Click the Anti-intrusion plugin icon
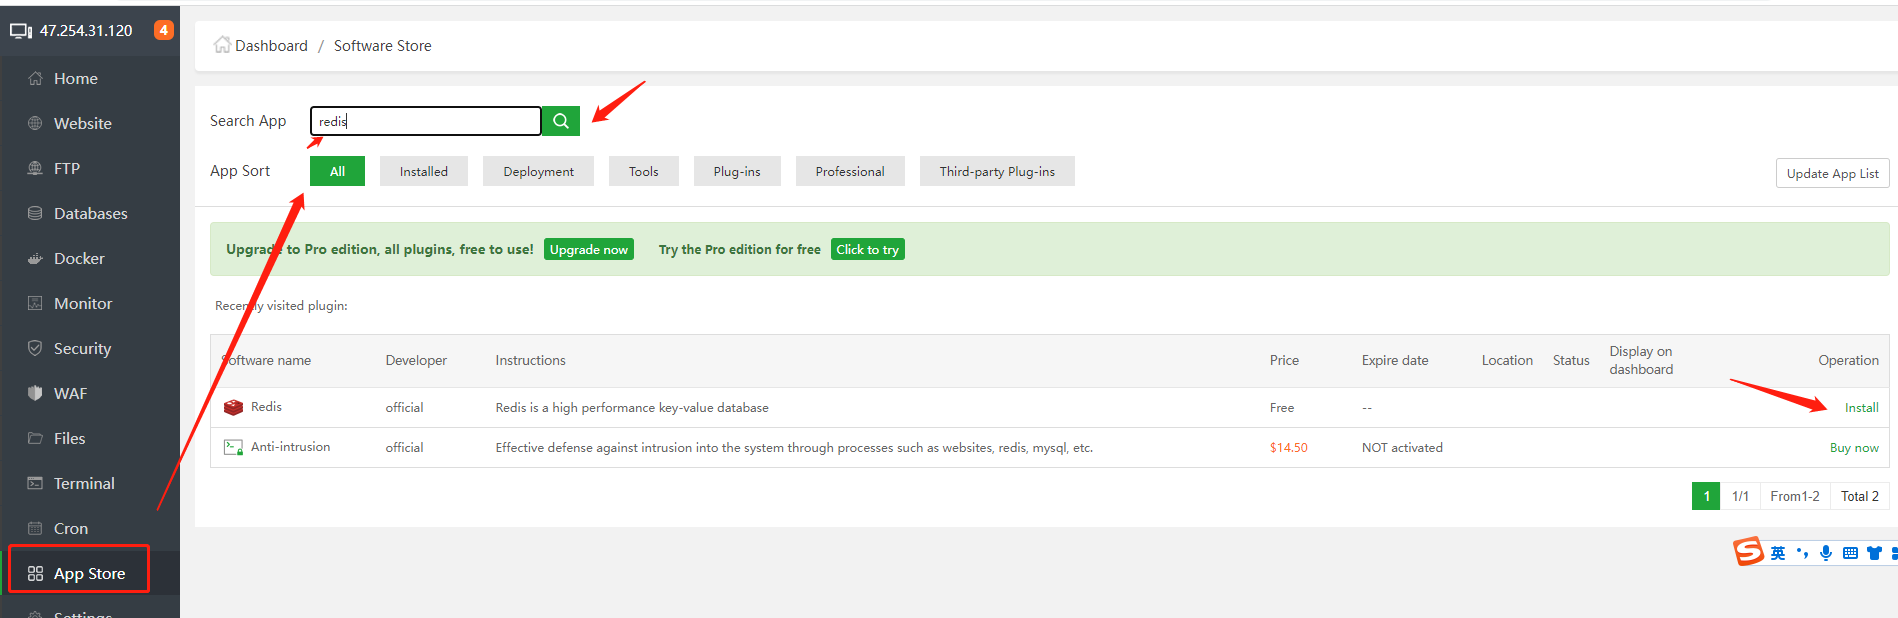This screenshot has height=618, width=1898. pyautogui.click(x=233, y=447)
